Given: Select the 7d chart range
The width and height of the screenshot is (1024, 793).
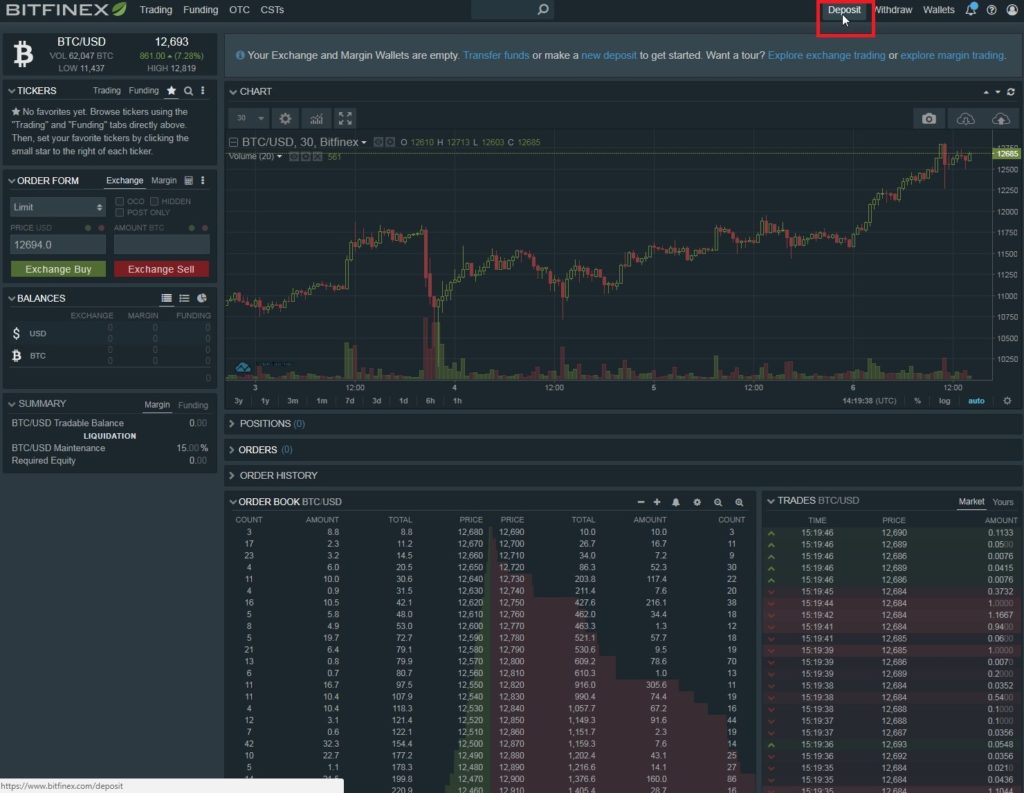Looking at the screenshot, I should pyautogui.click(x=349, y=400).
